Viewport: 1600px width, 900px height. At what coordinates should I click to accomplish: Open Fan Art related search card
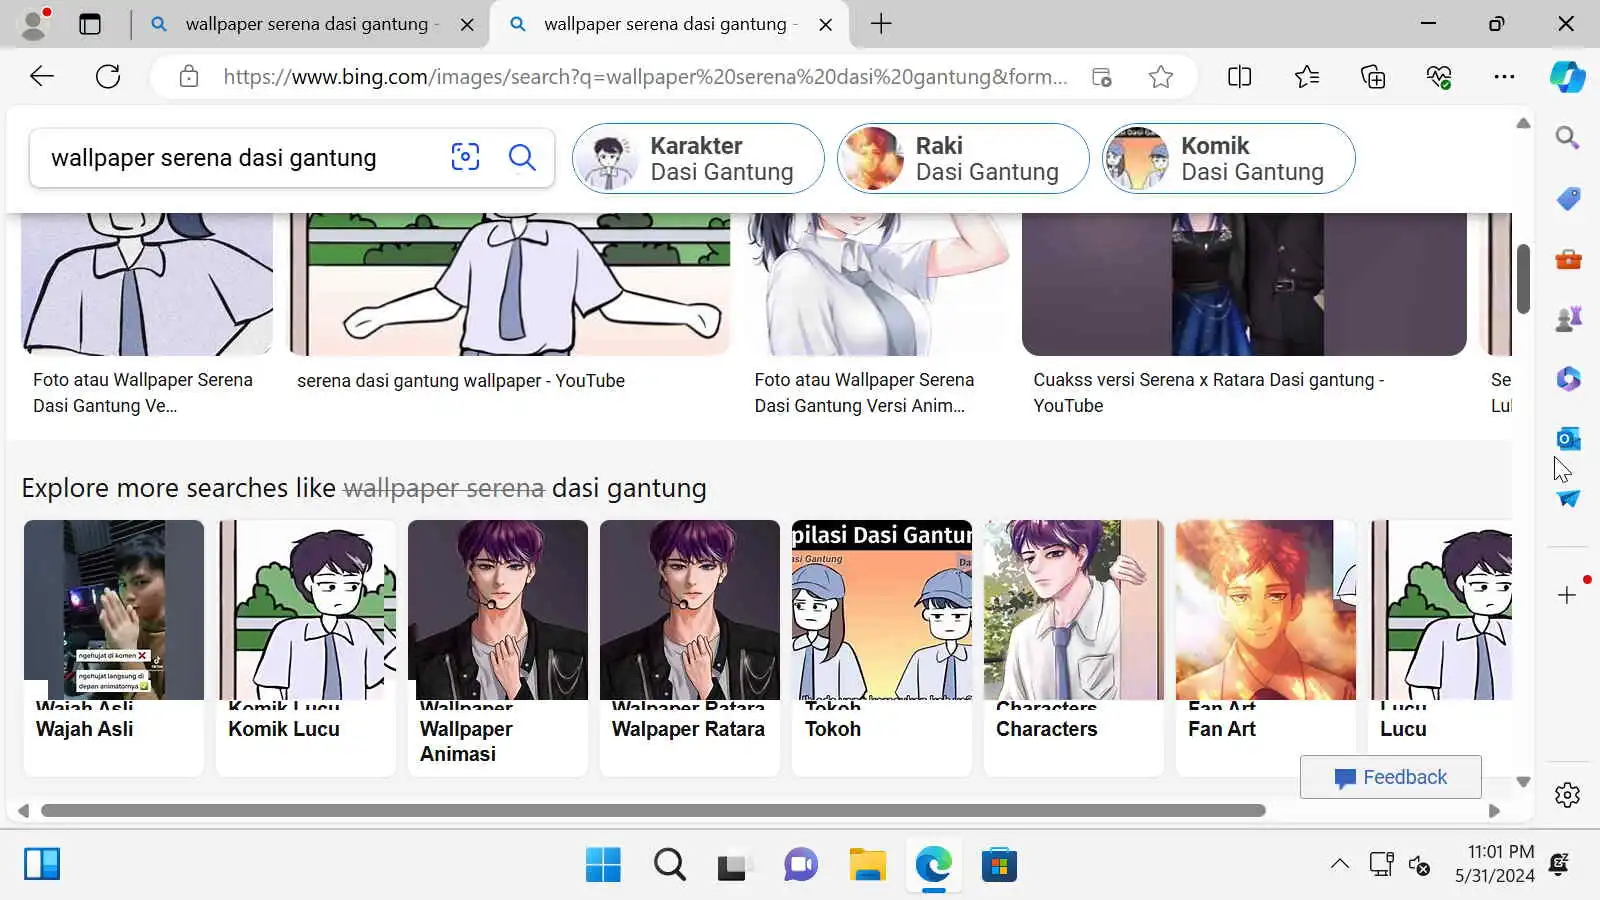pyautogui.click(x=1266, y=647)
